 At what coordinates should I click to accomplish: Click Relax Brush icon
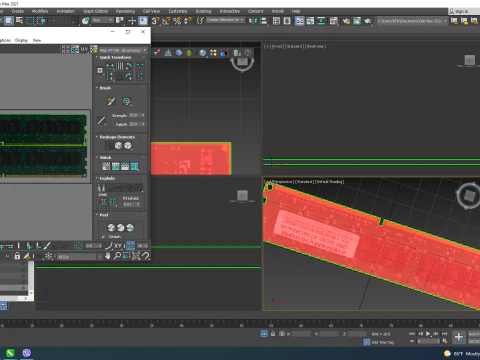[x=127, y=101]
